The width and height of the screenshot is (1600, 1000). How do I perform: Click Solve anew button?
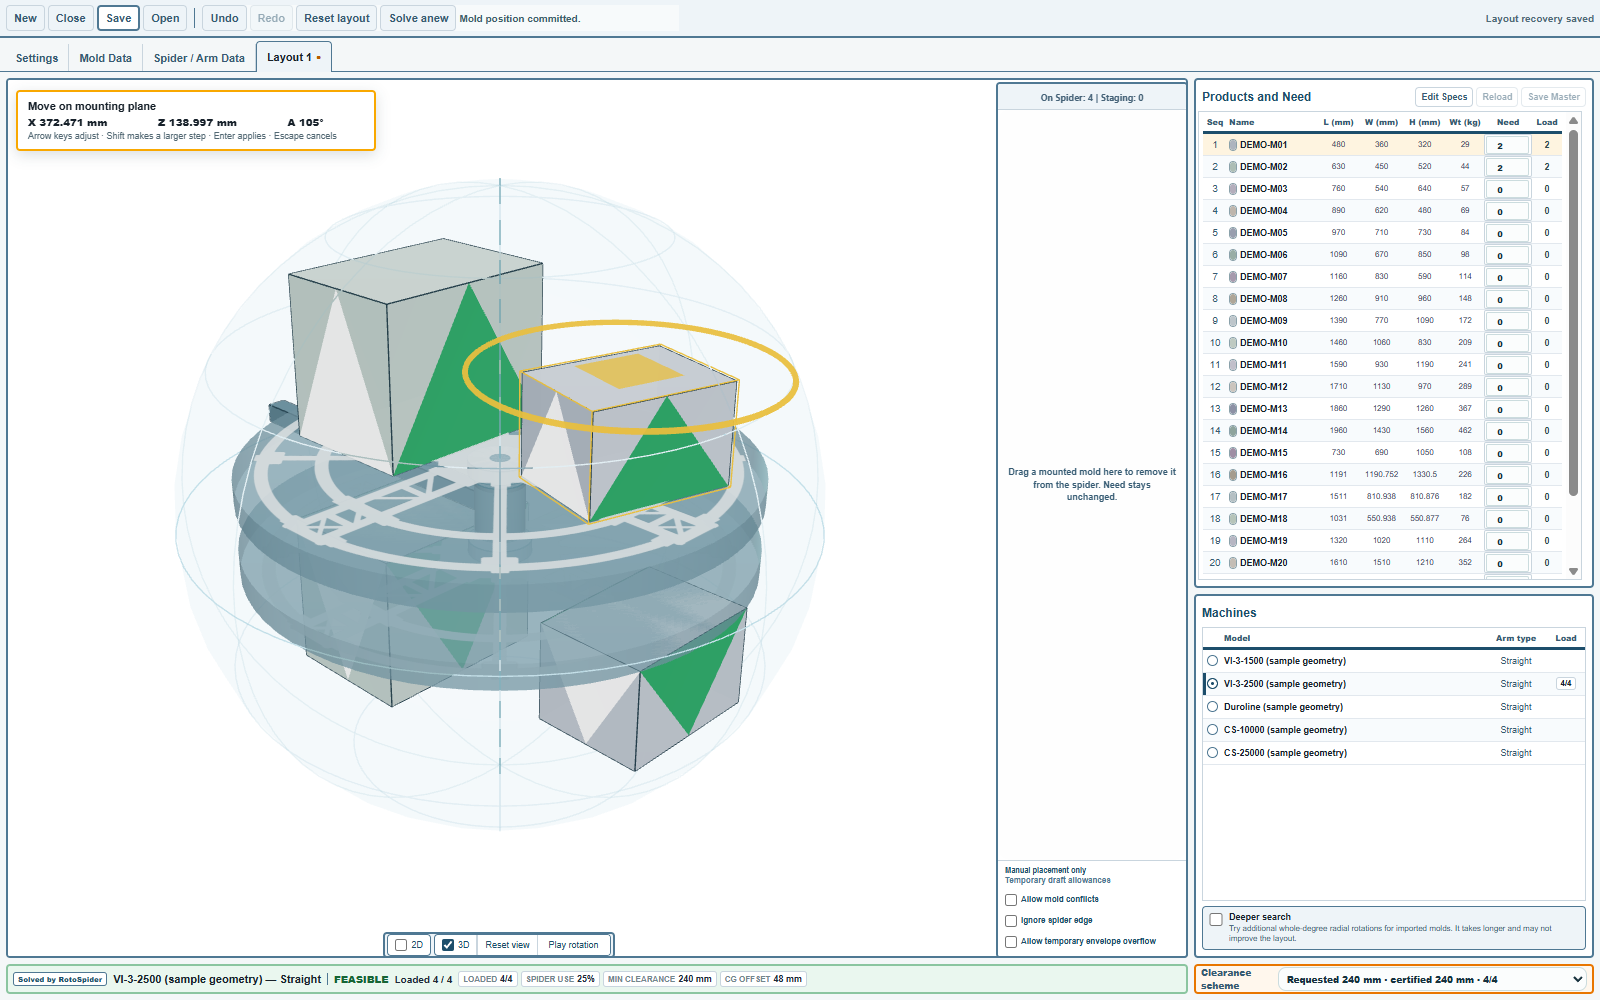point(419,18)
